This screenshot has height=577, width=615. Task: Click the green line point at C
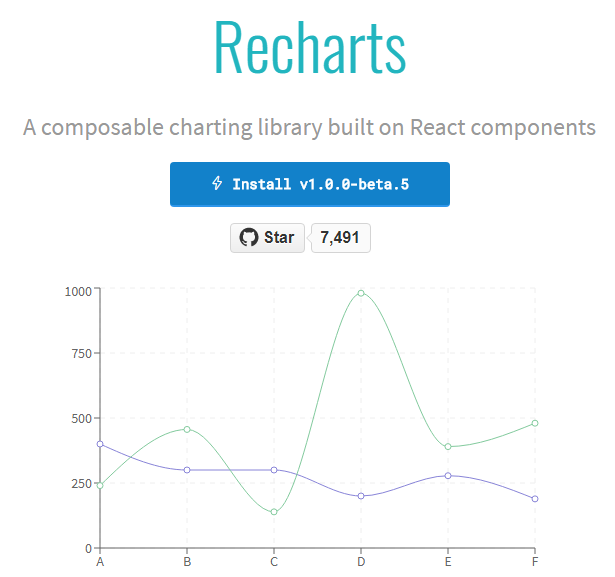(274, 512)
